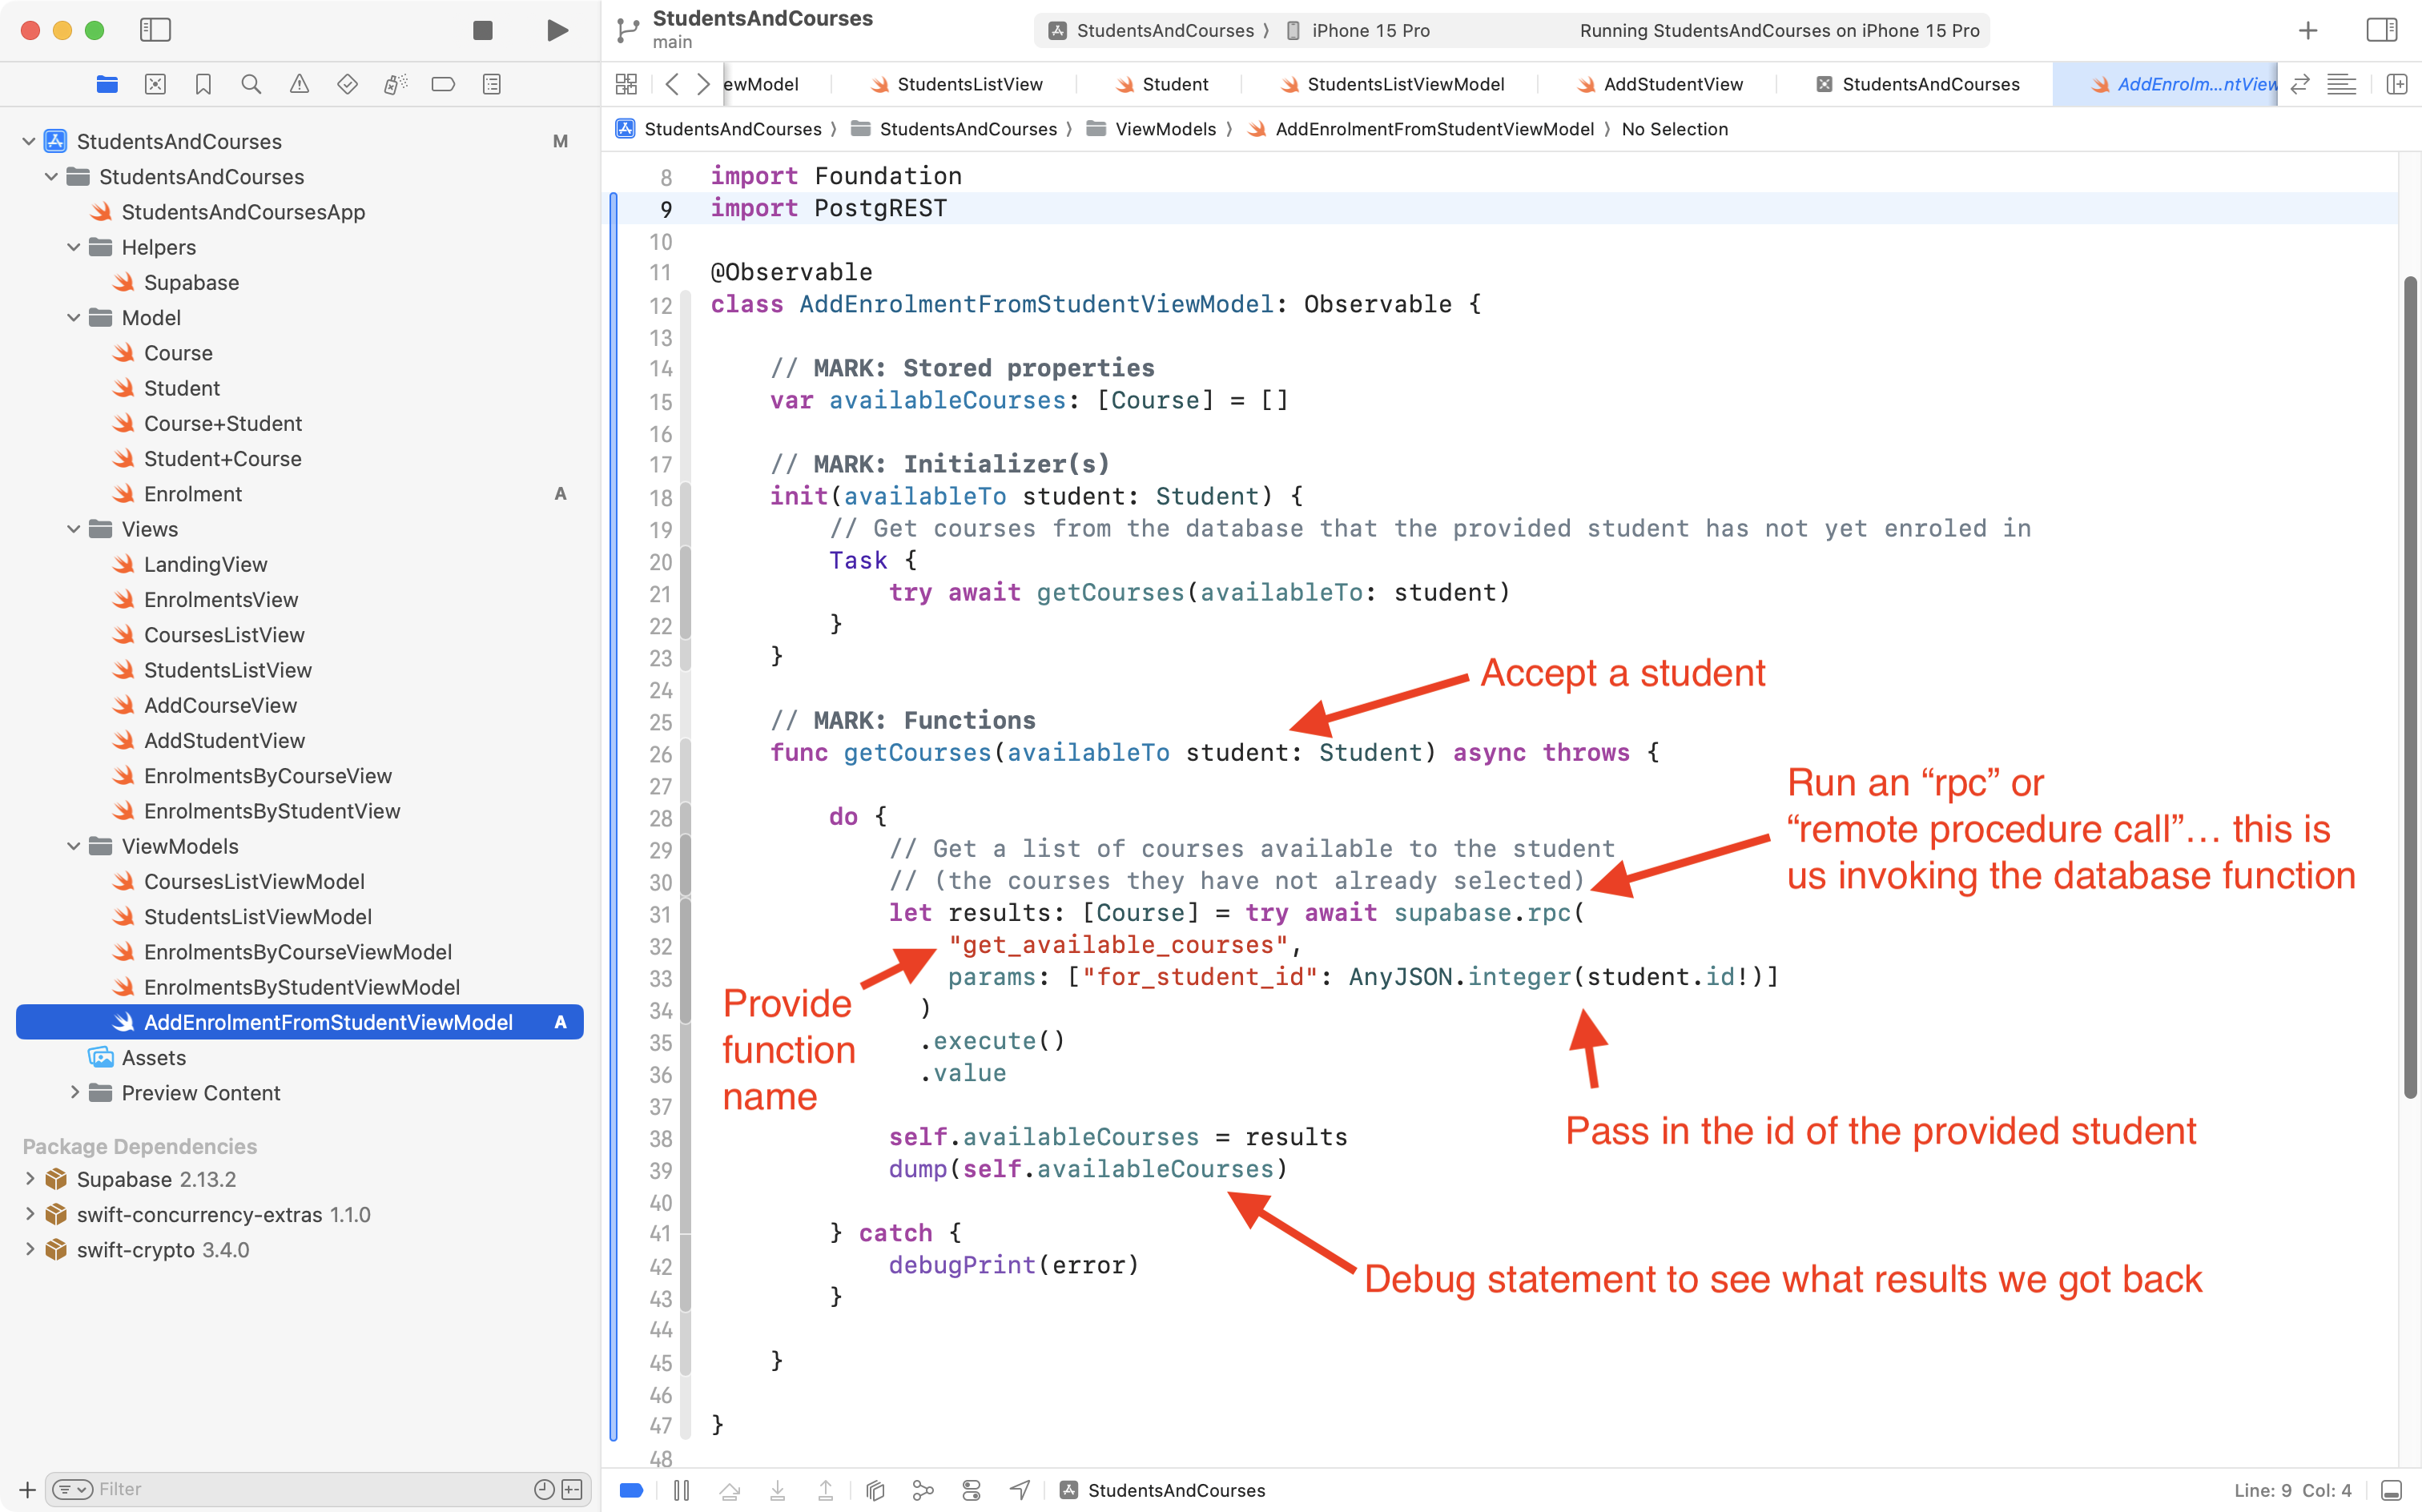Open the Debug Memory Graph icon
Screen dimensions: 2422x1512
(923, 1490)
